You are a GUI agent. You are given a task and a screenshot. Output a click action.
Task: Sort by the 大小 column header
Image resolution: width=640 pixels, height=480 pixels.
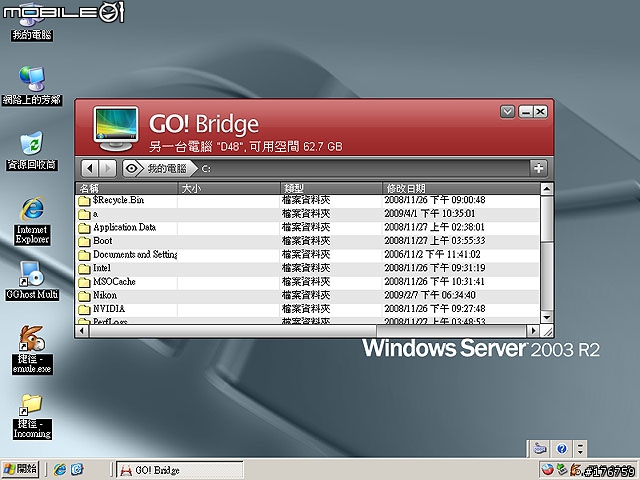(x=229, y=188)
